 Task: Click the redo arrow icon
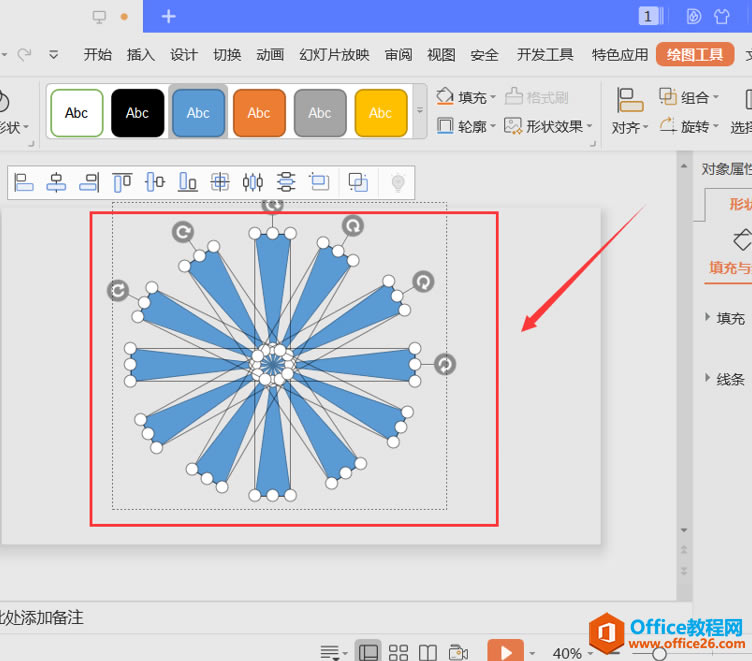(x=24, y=54)
